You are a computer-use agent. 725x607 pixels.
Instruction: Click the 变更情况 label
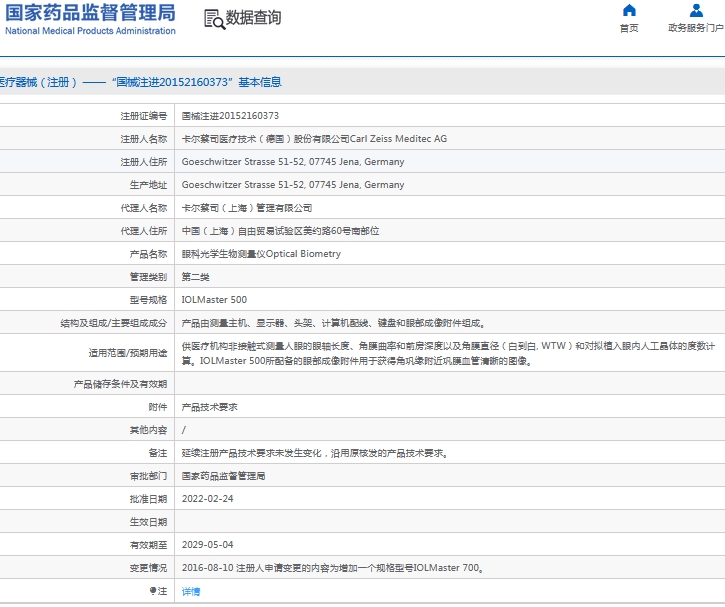[148, 568]
